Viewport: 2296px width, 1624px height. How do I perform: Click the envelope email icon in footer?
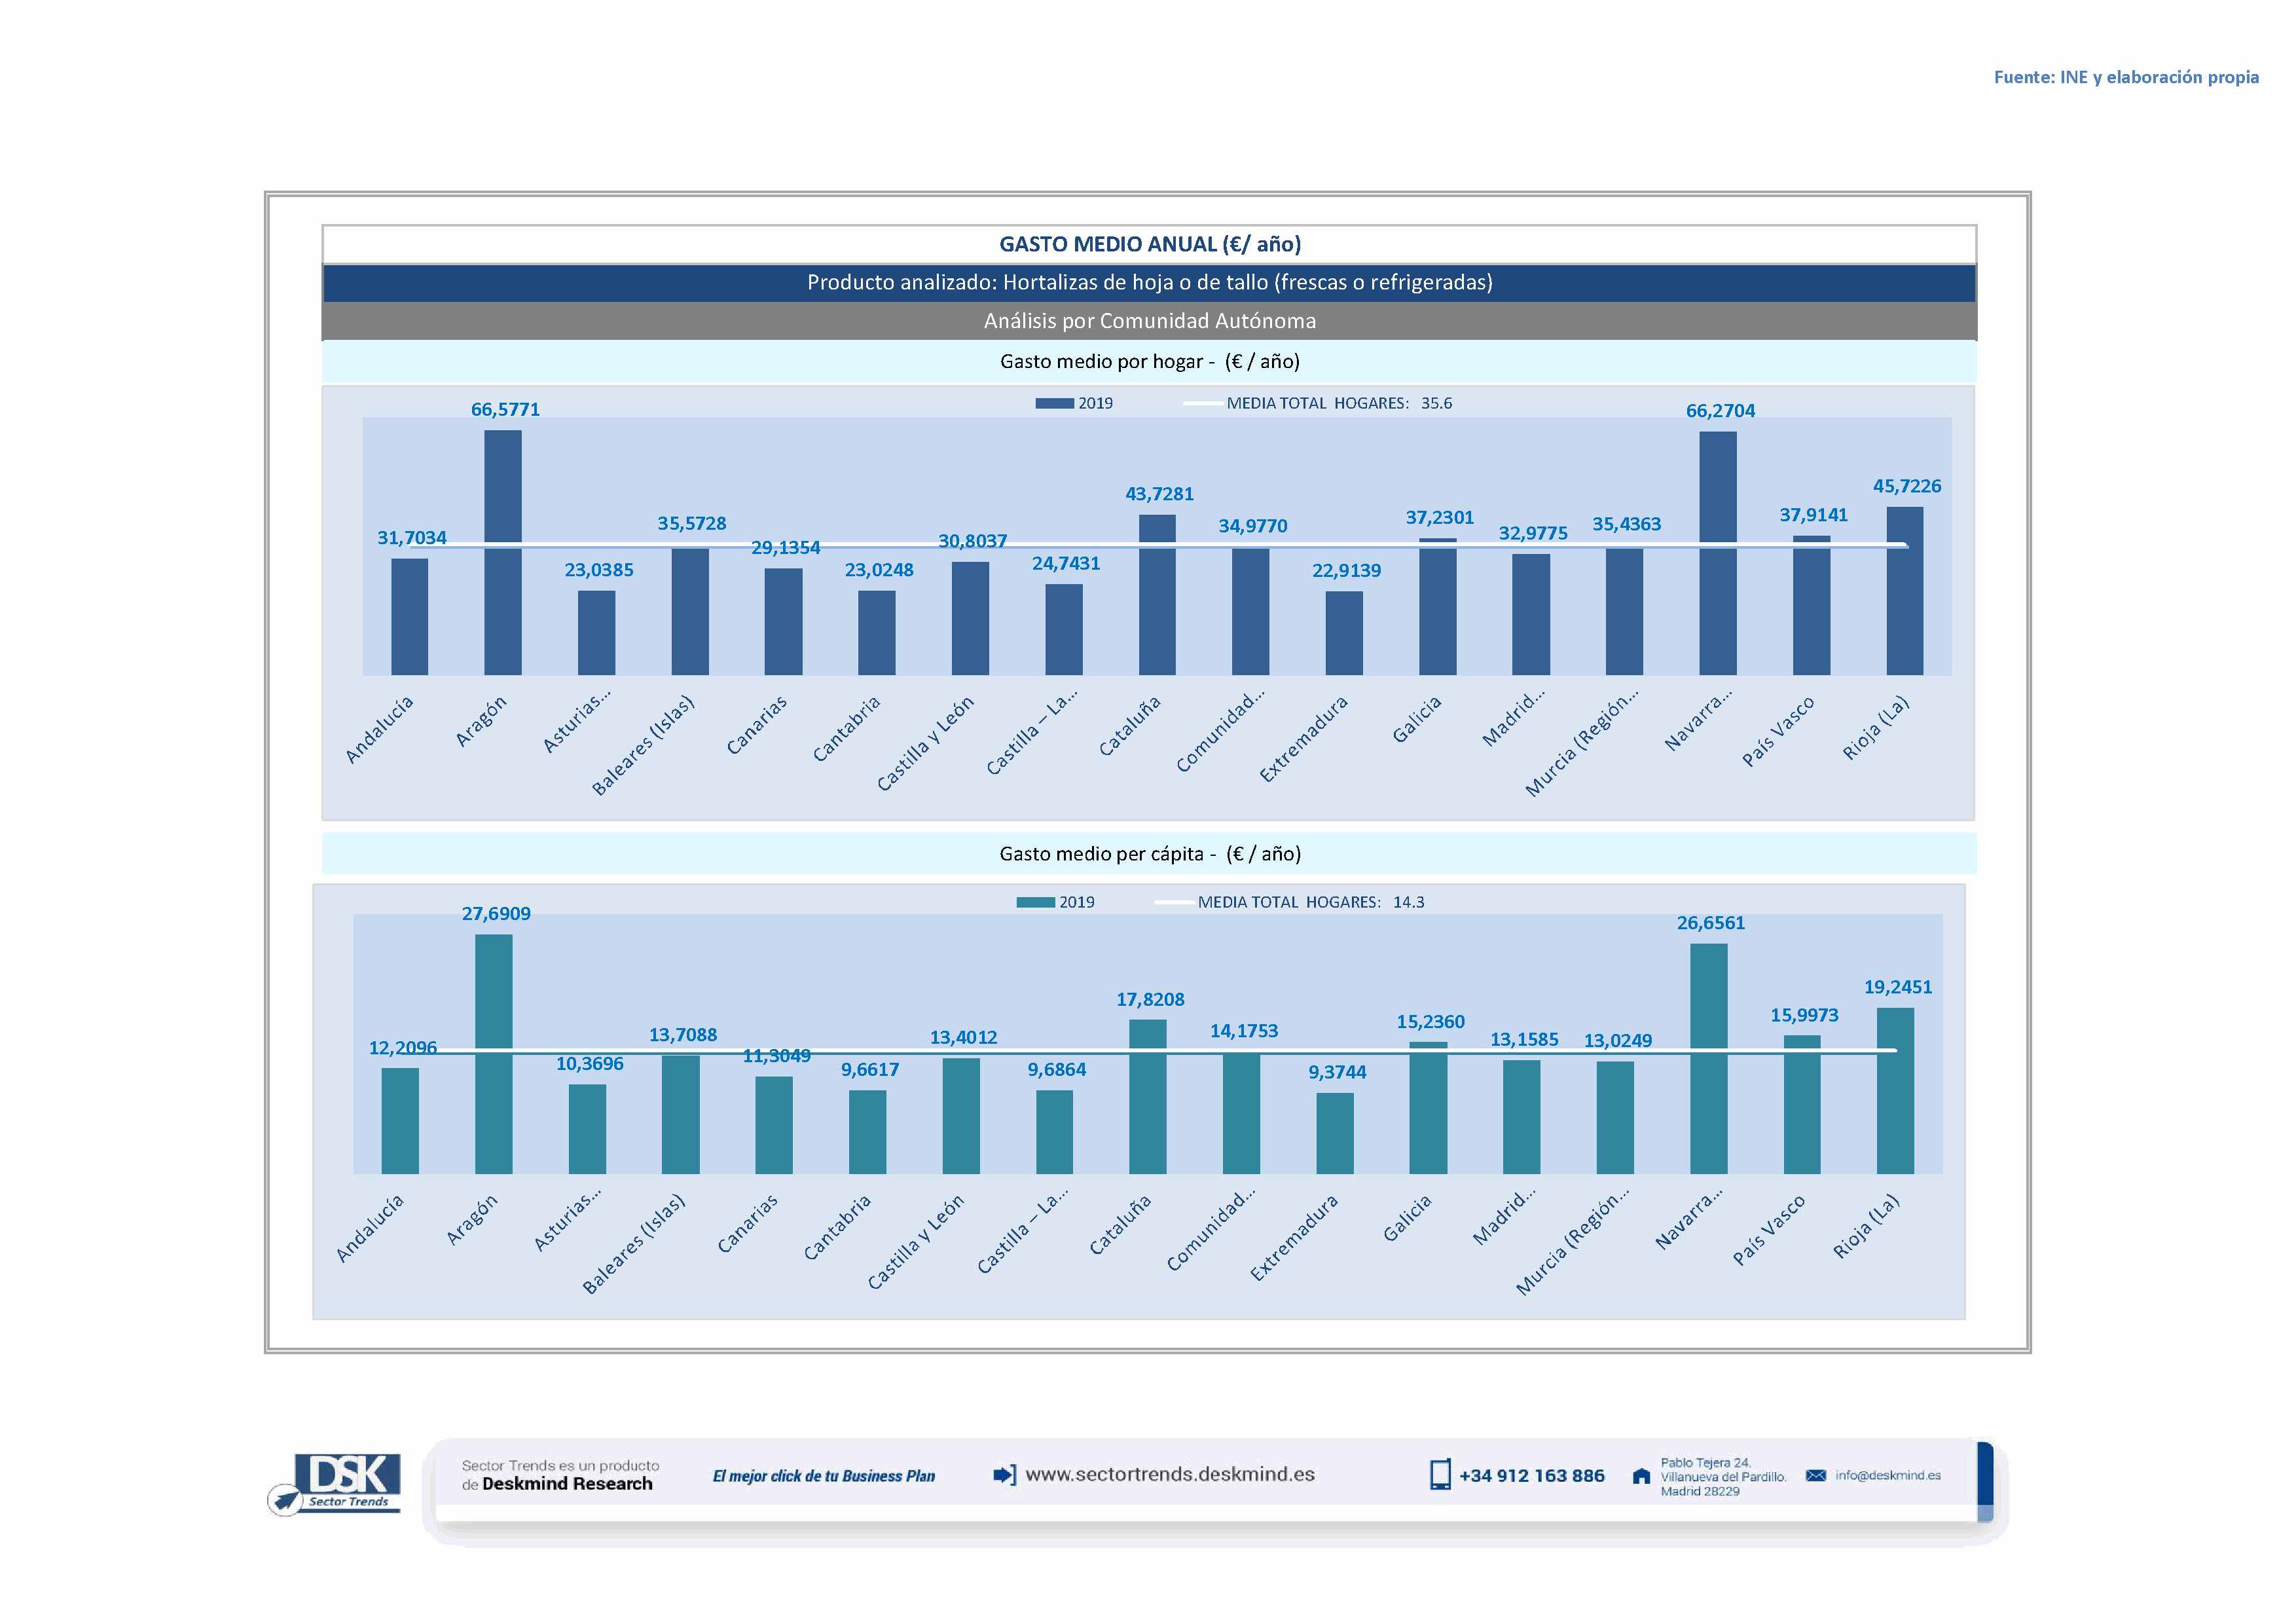coord(1816,1475)
